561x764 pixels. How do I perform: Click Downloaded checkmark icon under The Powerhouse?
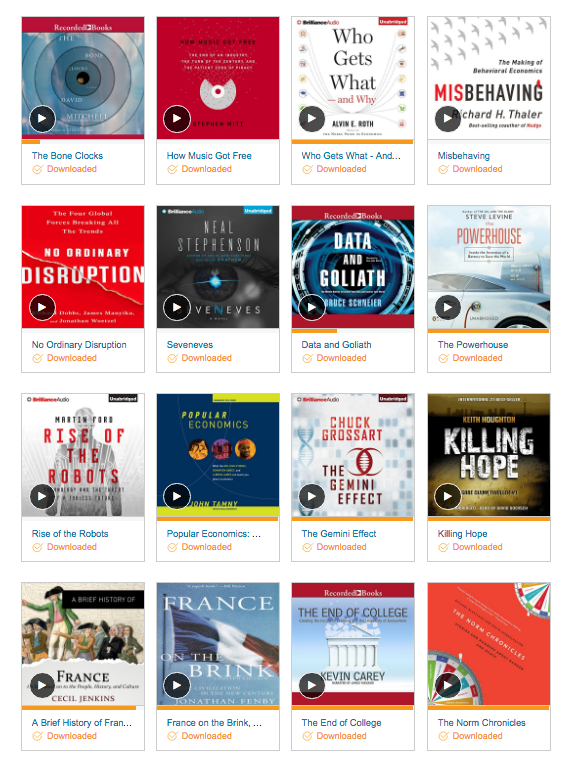(443, 359)
